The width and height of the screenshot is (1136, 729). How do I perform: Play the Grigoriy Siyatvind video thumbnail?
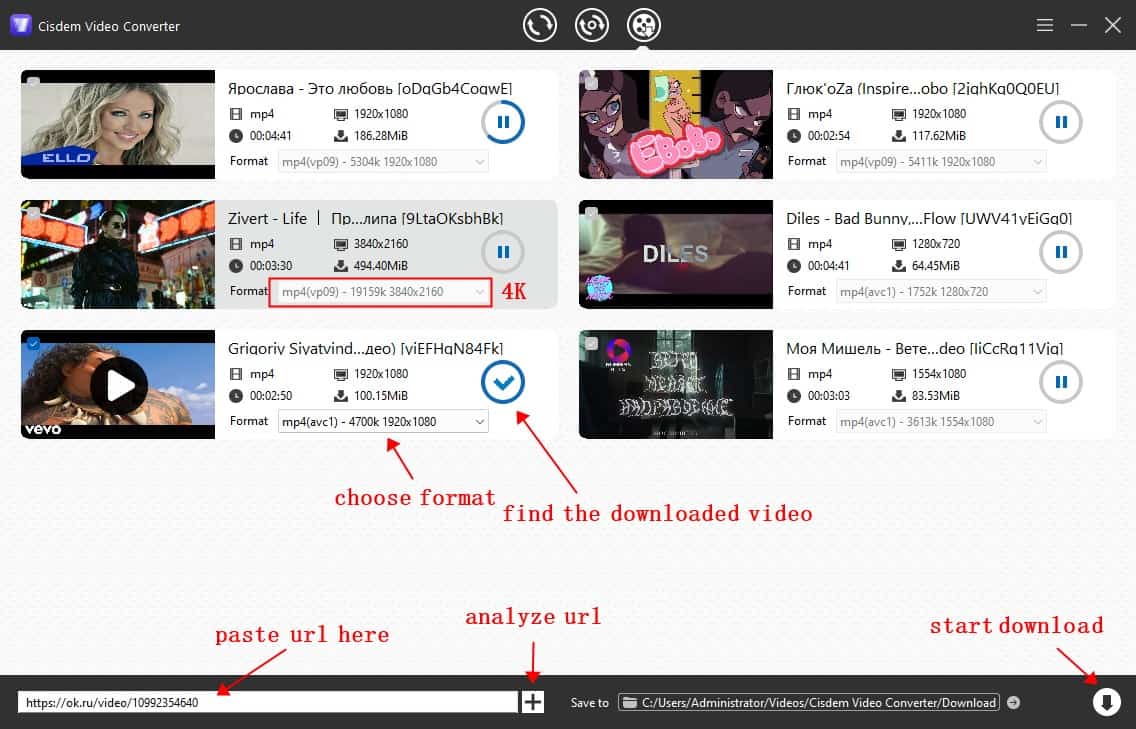(119, 386)
